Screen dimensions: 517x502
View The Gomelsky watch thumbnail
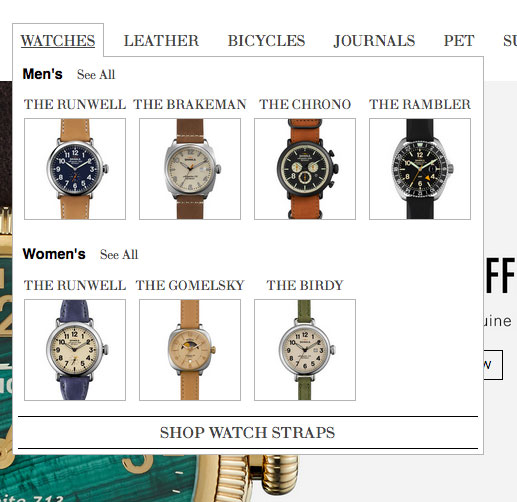click(190, 350)
